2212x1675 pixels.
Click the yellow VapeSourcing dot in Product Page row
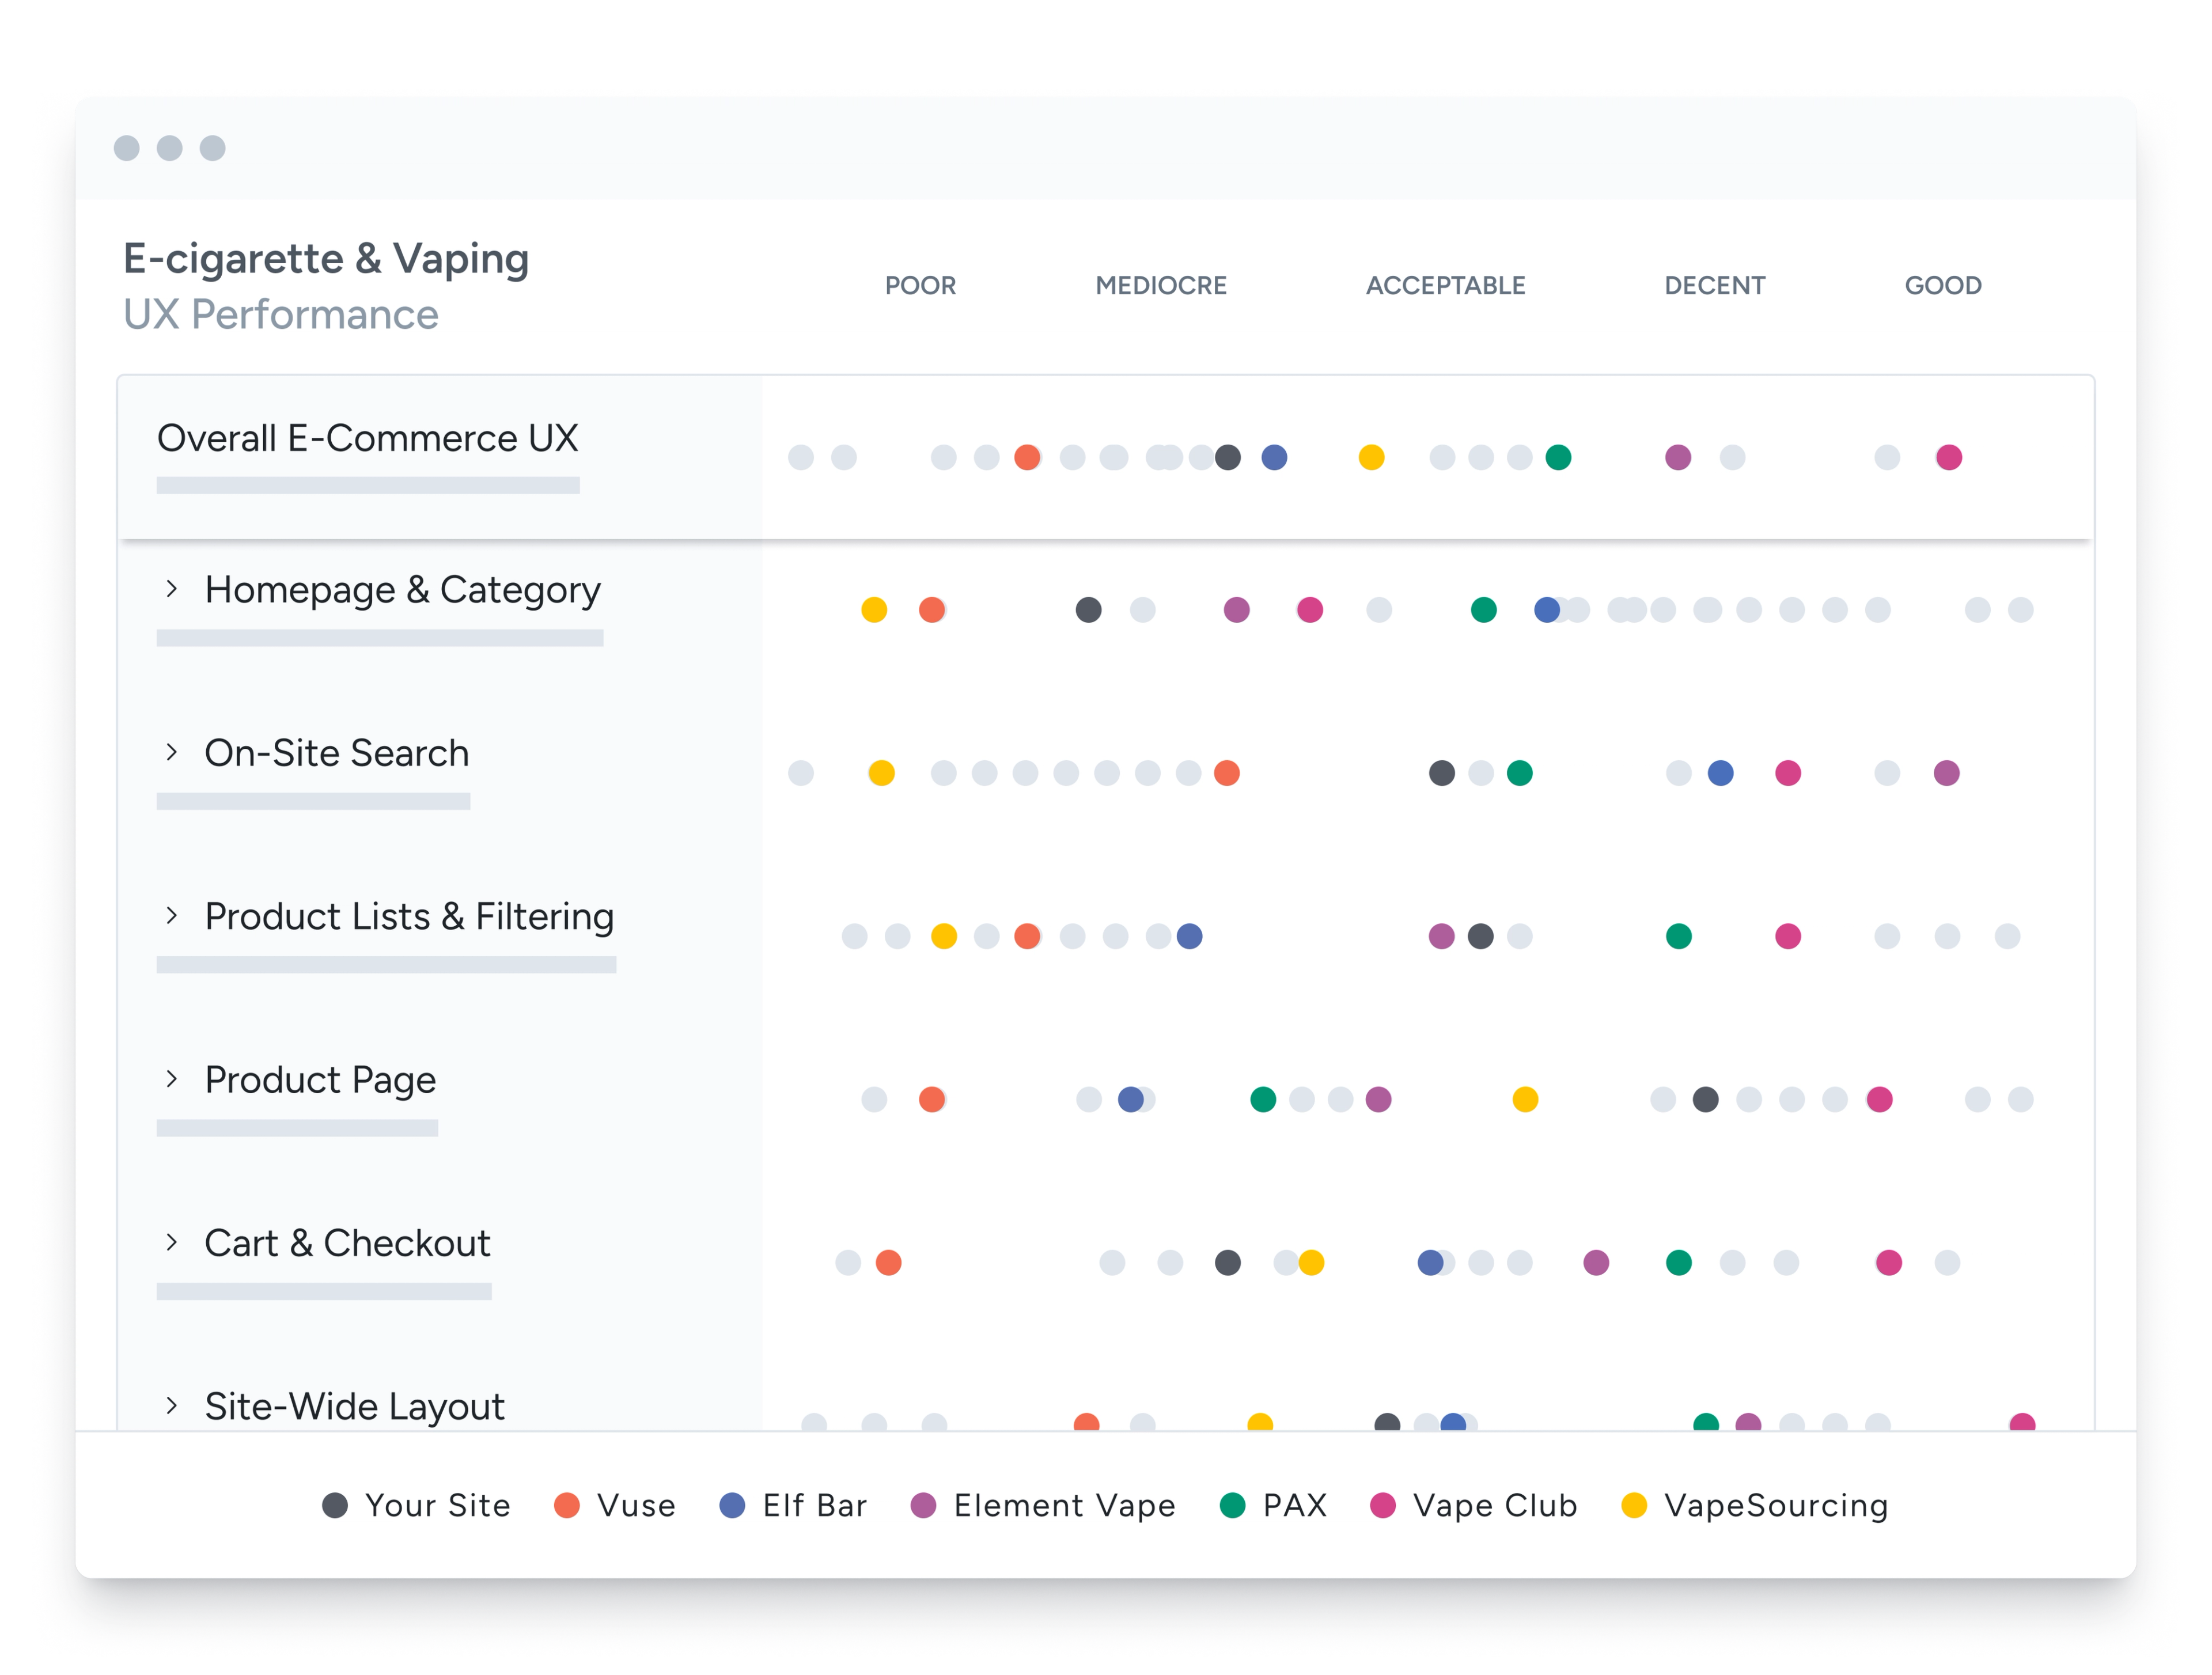[x=1525, y=1099]
